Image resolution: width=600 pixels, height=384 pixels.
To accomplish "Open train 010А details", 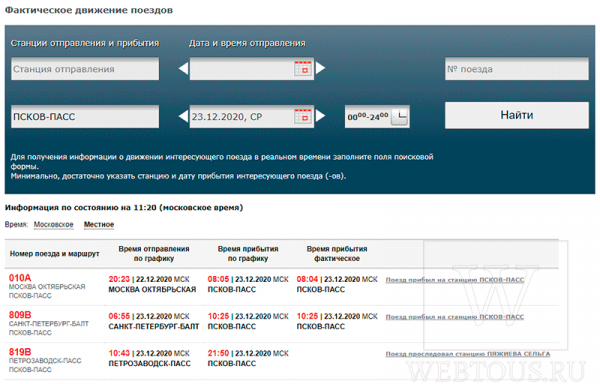I will pyautogui.click(x=20, y=278).
